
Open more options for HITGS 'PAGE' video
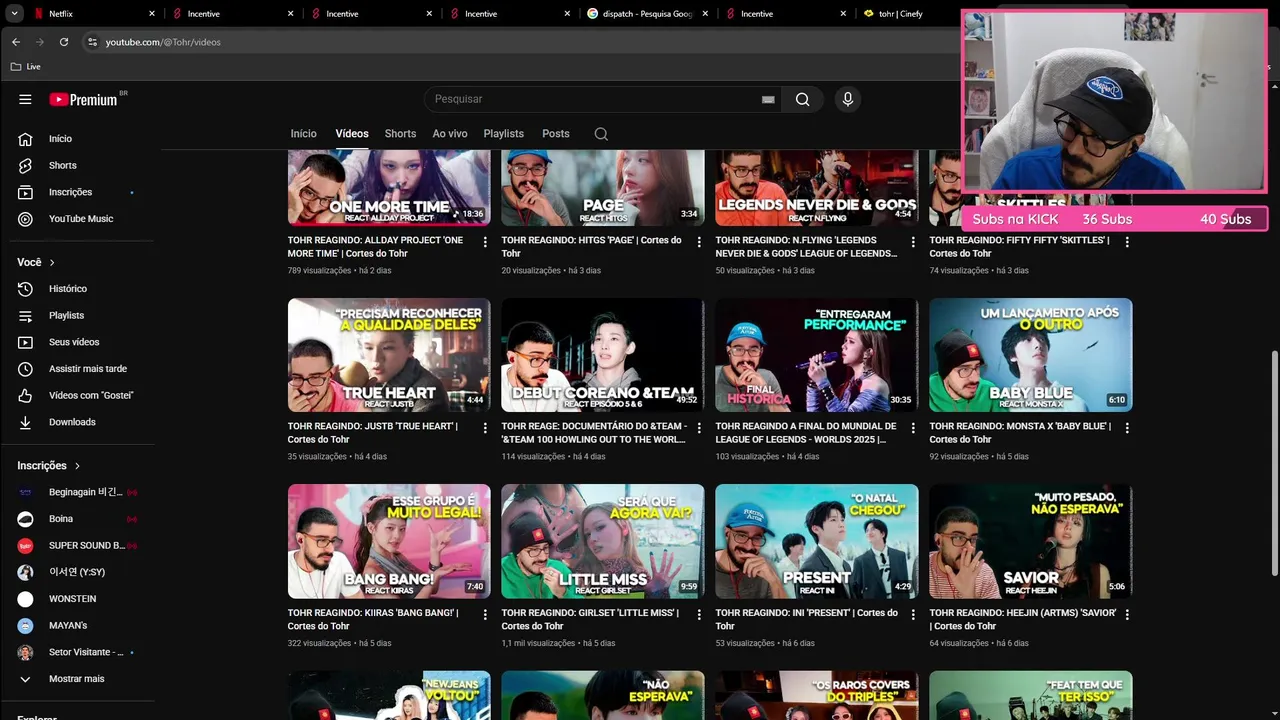tap(699, 242)
